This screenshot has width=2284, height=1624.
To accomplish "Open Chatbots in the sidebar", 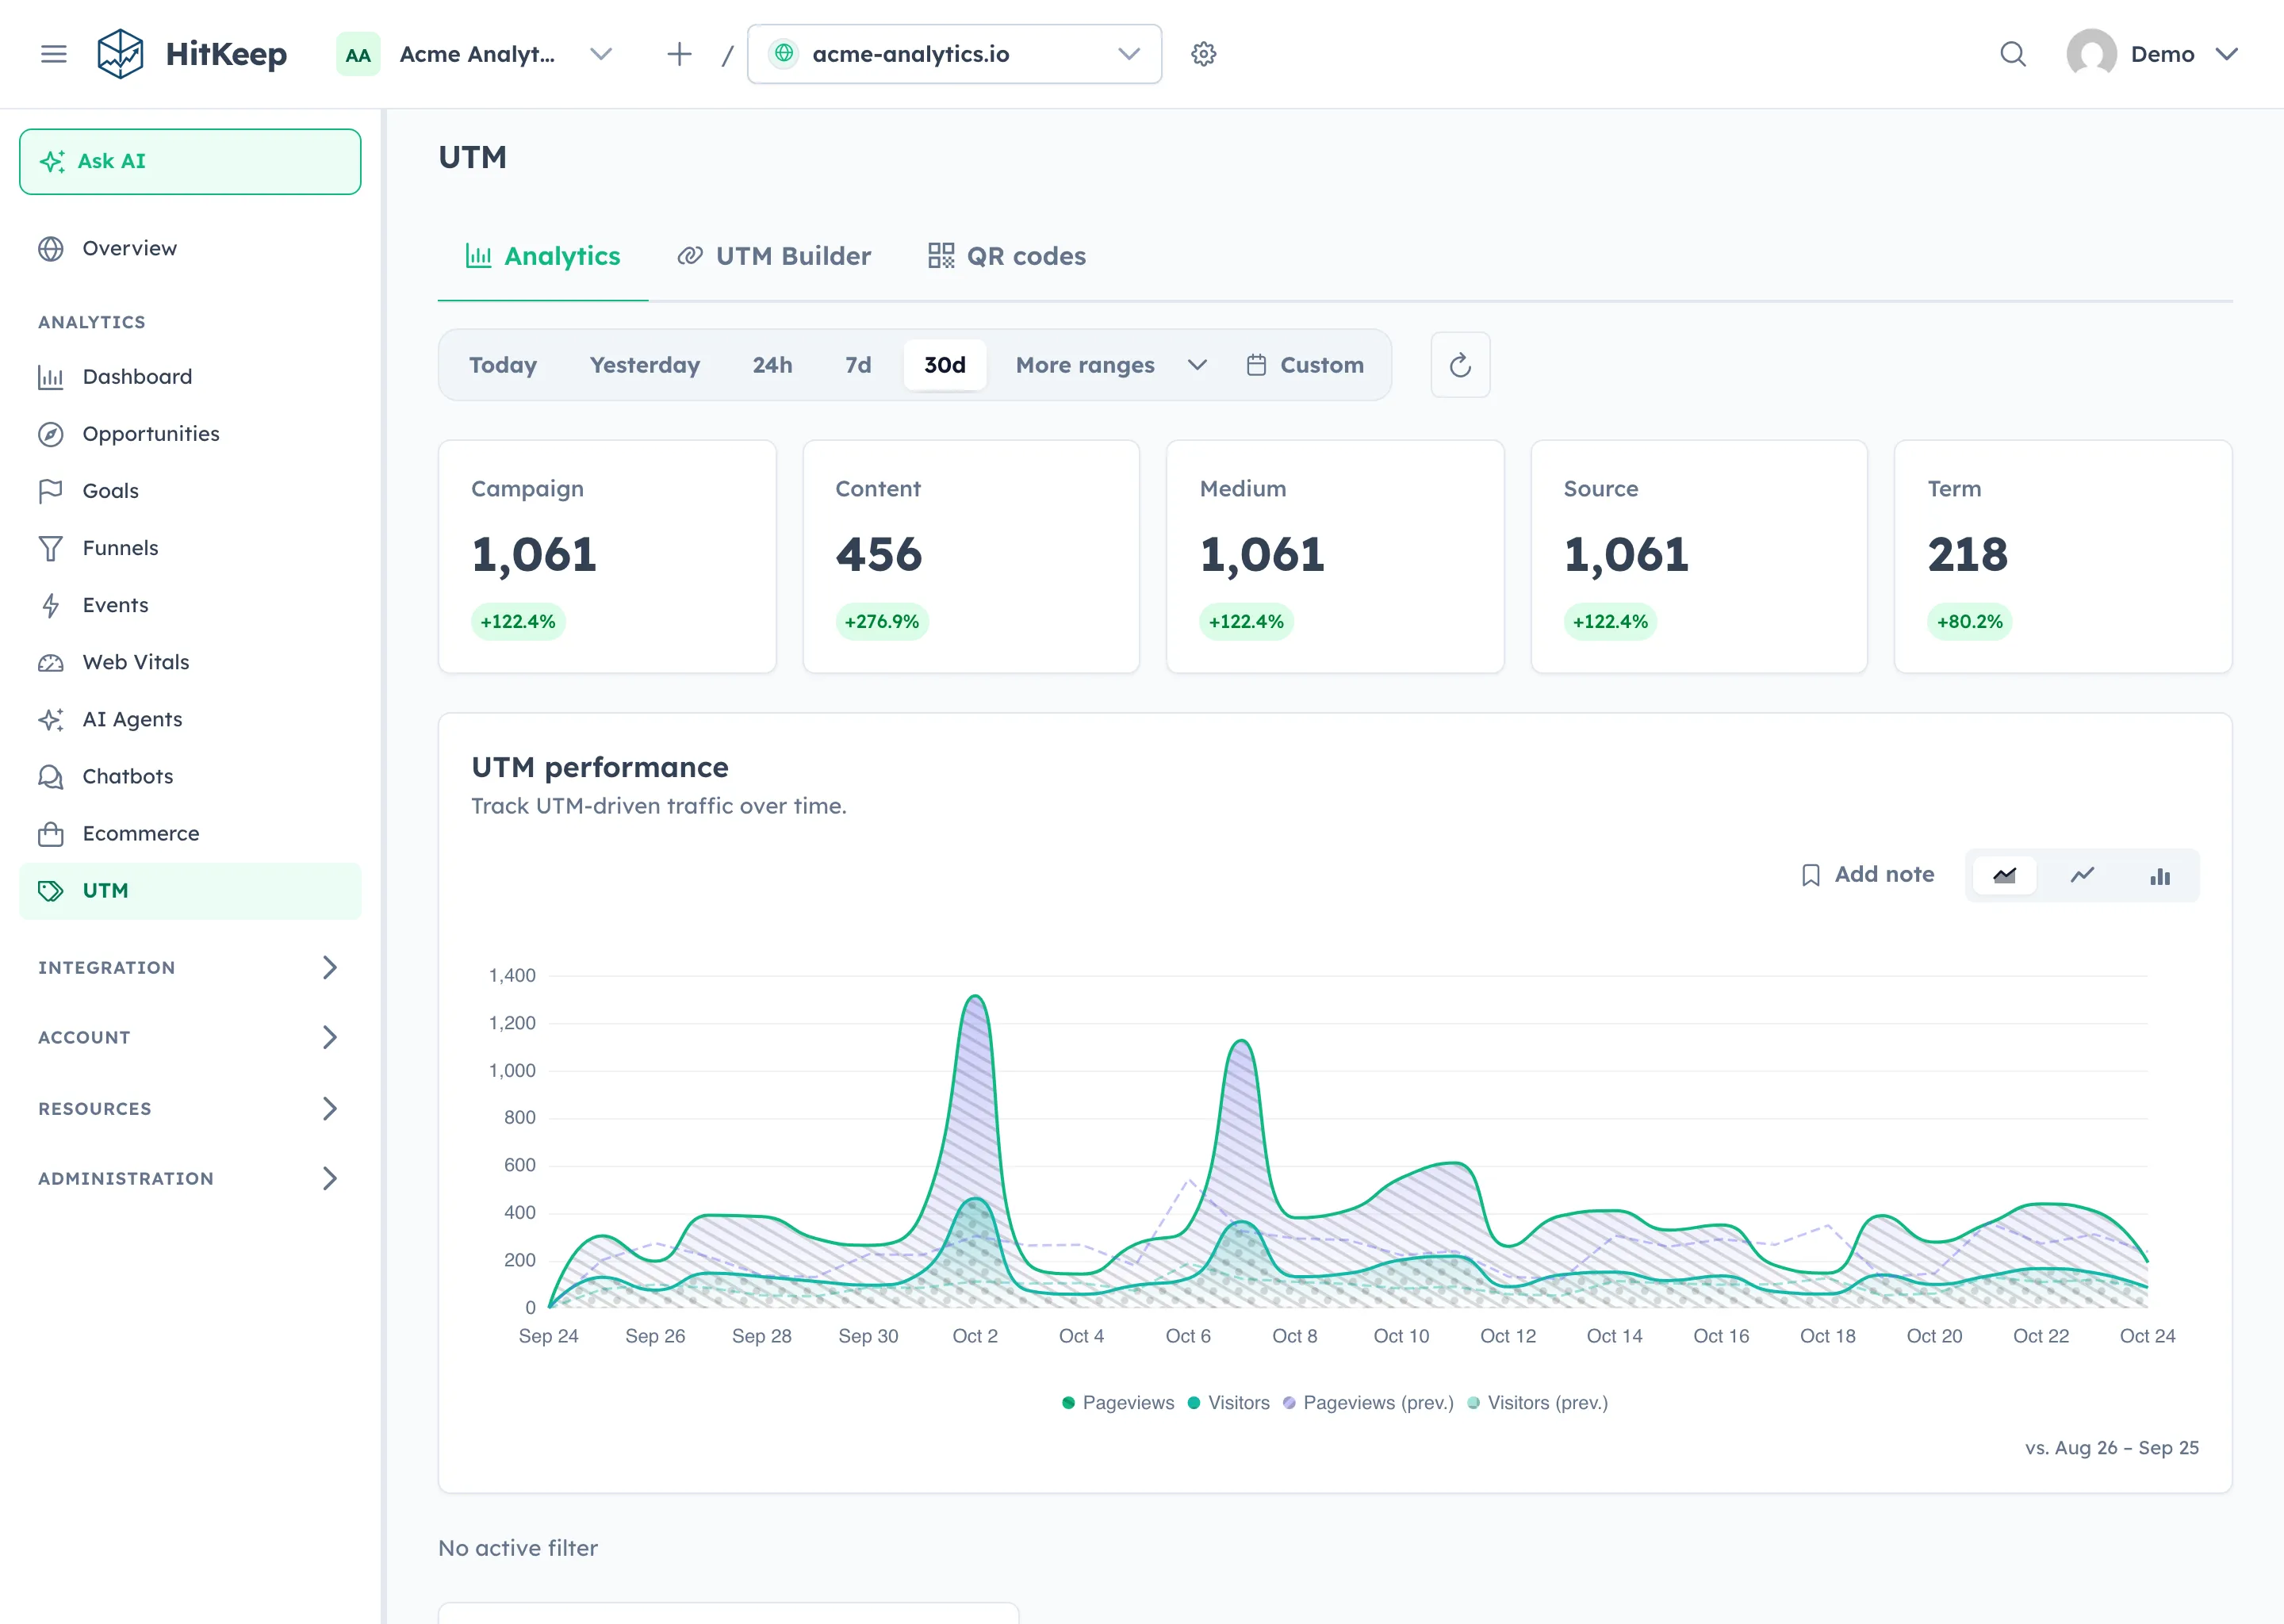I will 190,776.
